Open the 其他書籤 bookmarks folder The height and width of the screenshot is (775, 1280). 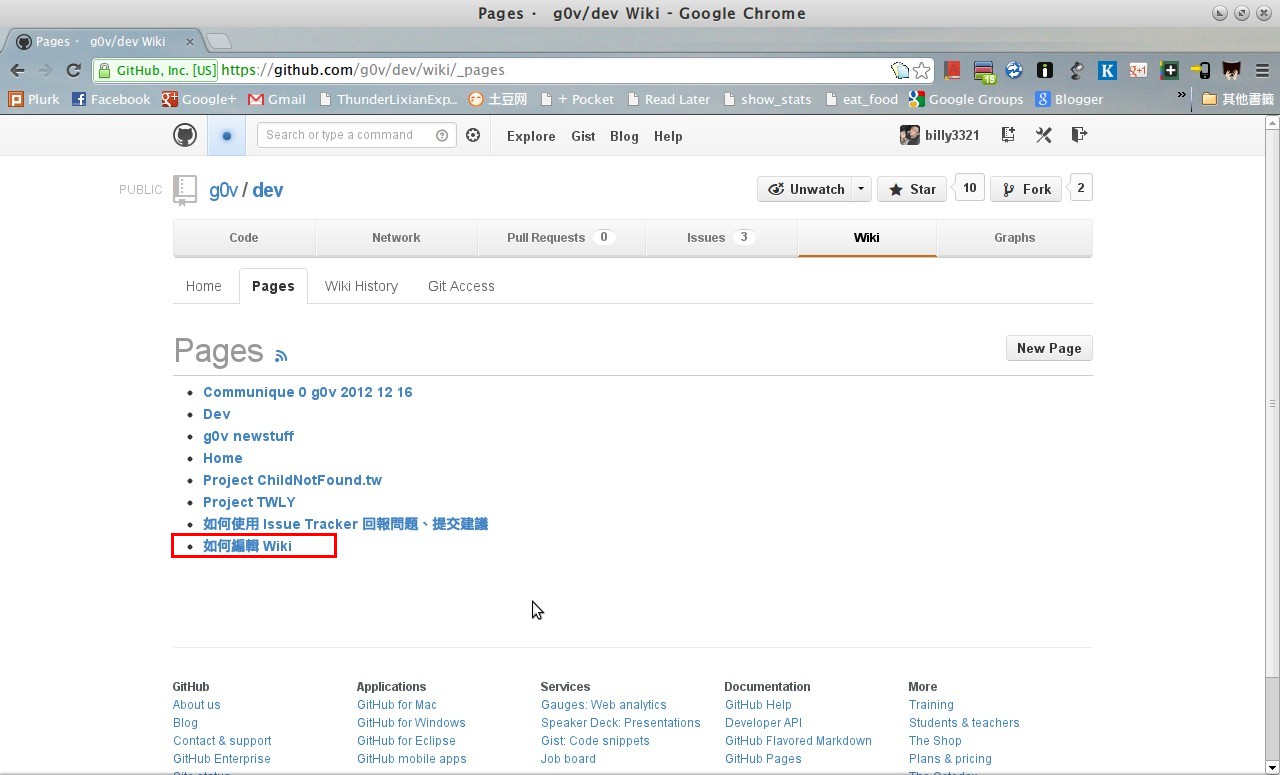click(1238, 99)
